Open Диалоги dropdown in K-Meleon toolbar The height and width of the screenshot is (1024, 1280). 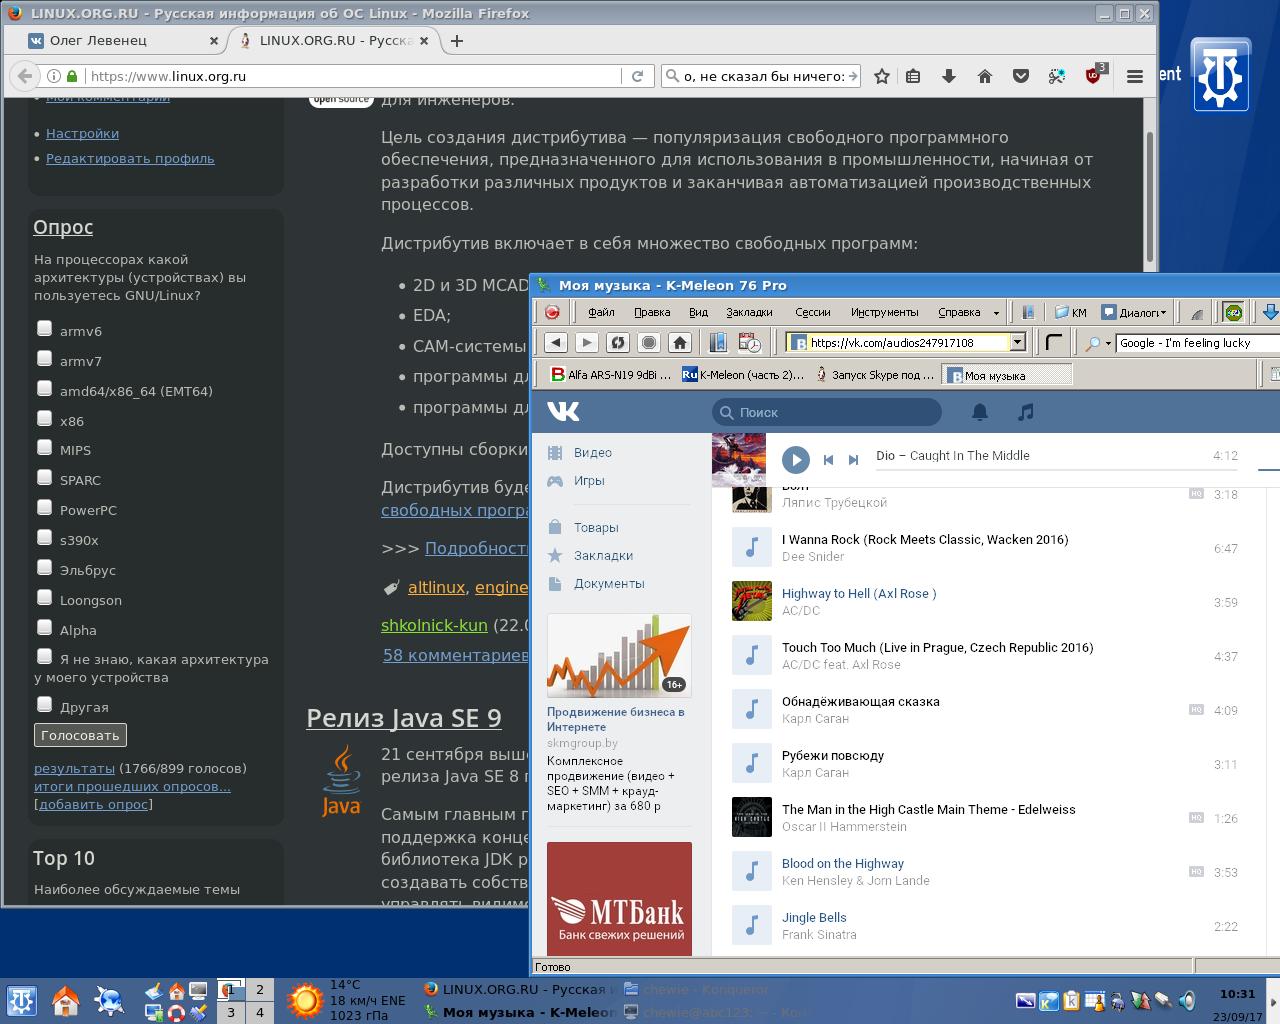pos(1134,312)
